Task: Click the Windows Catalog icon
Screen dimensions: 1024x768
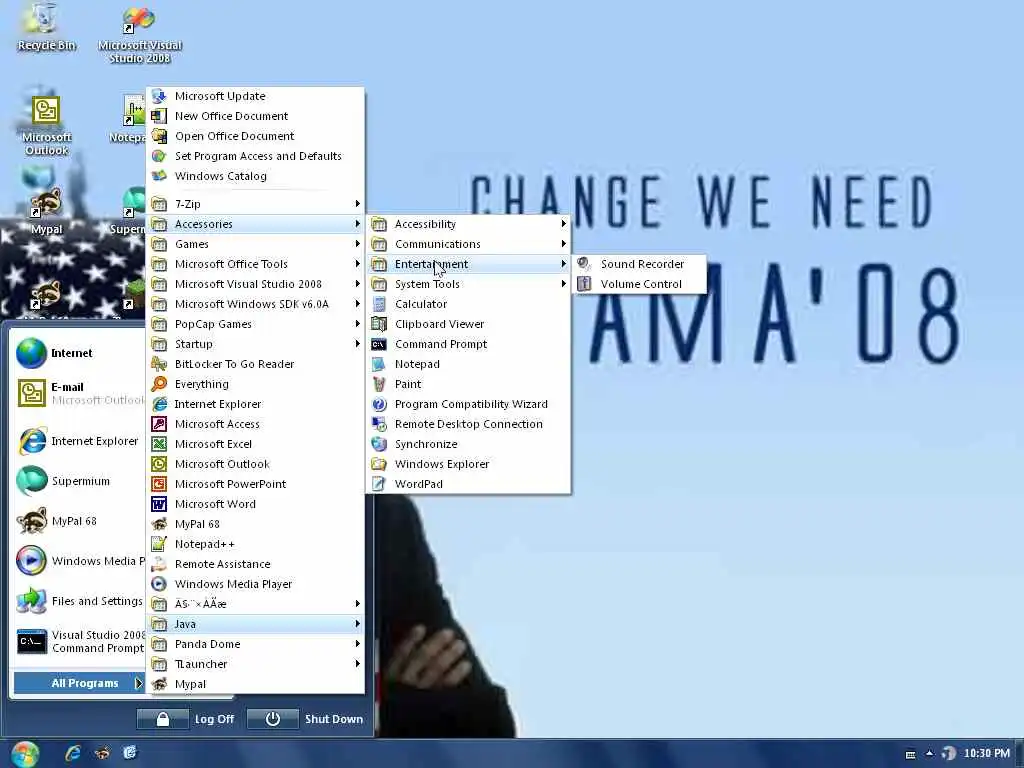Action: (x=159, y=176)
